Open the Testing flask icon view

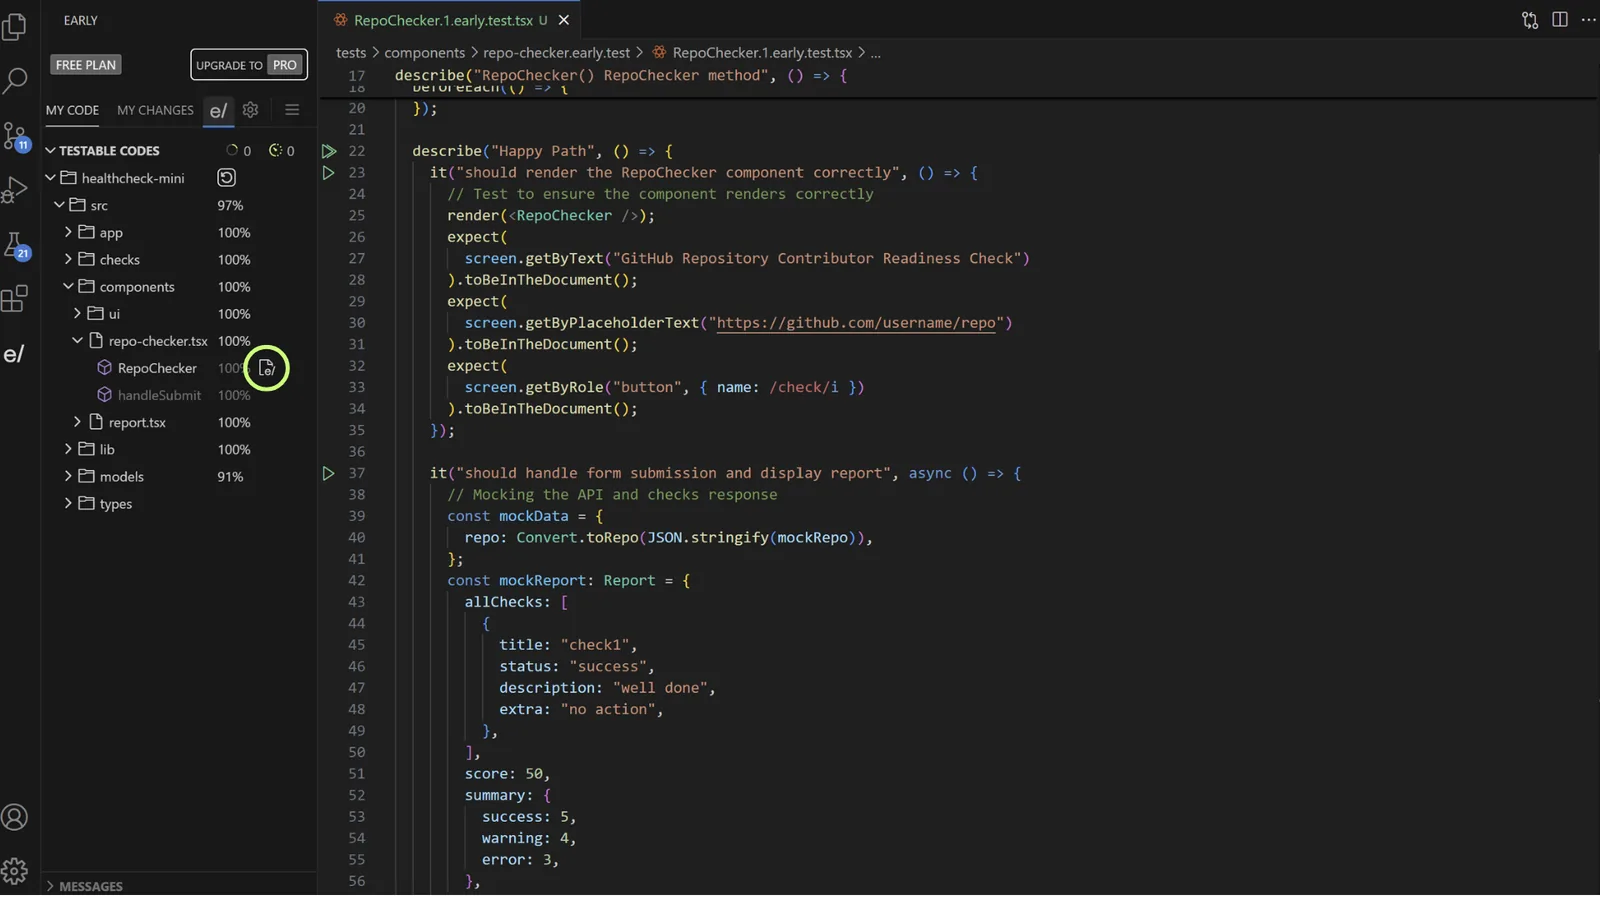click(x=15, y=245)
